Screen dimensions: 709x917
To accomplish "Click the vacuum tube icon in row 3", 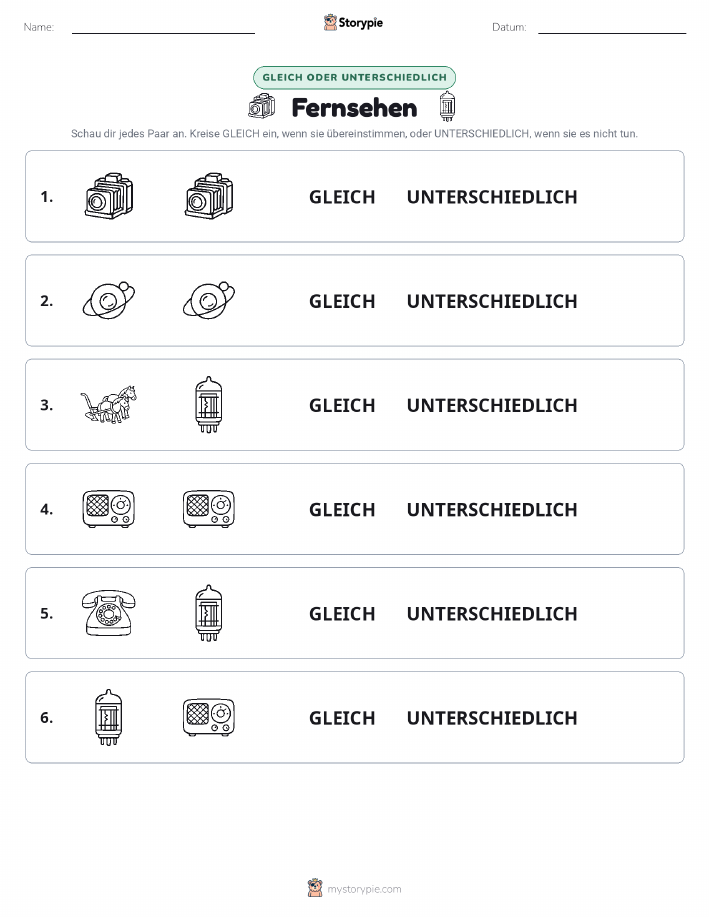I will click(209, 405).
